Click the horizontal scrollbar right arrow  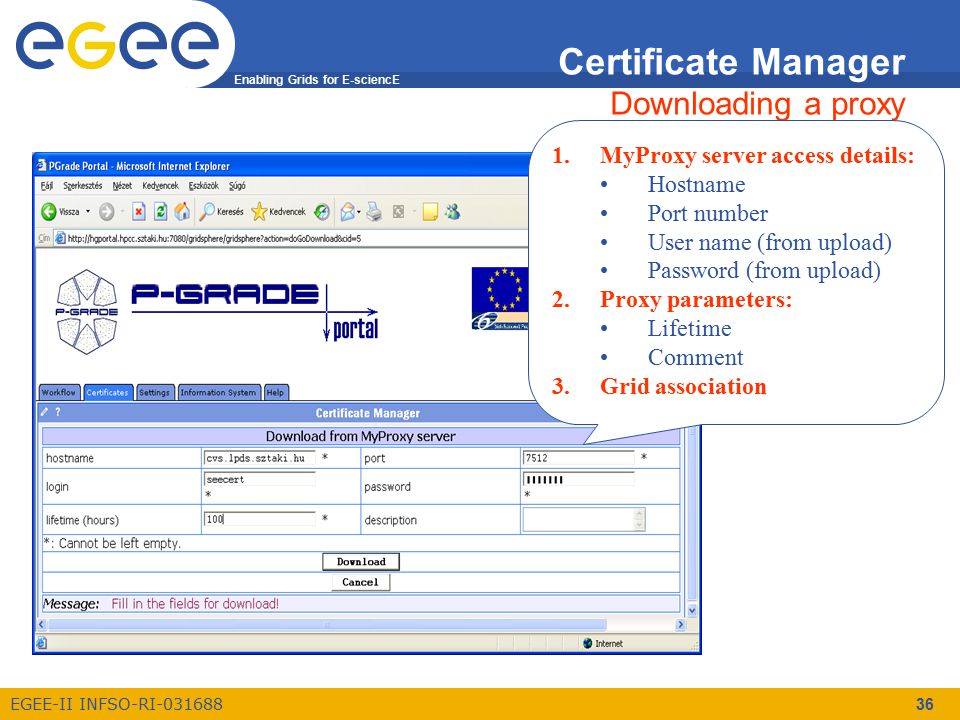point(680,624)
